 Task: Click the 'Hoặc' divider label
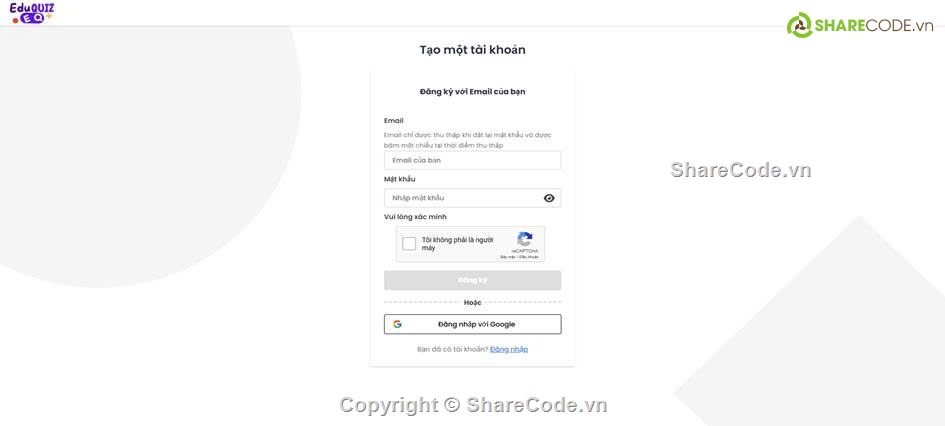472,302
